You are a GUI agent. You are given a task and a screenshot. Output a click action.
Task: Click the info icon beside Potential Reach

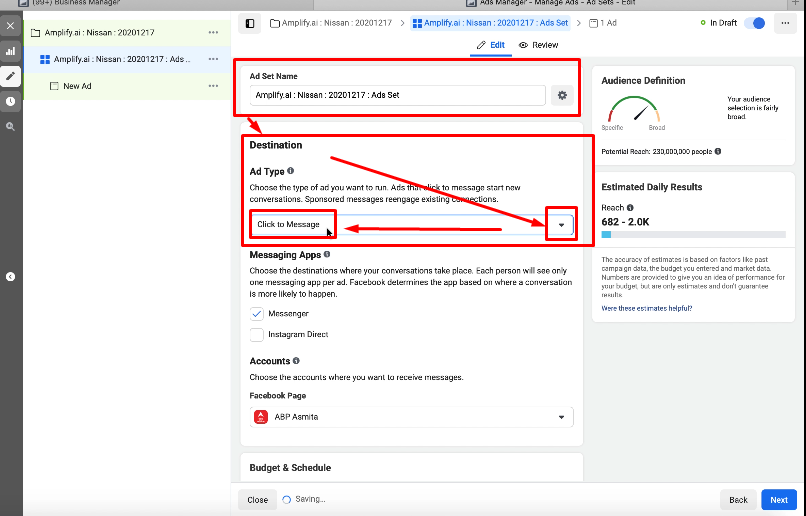(718, 151)
